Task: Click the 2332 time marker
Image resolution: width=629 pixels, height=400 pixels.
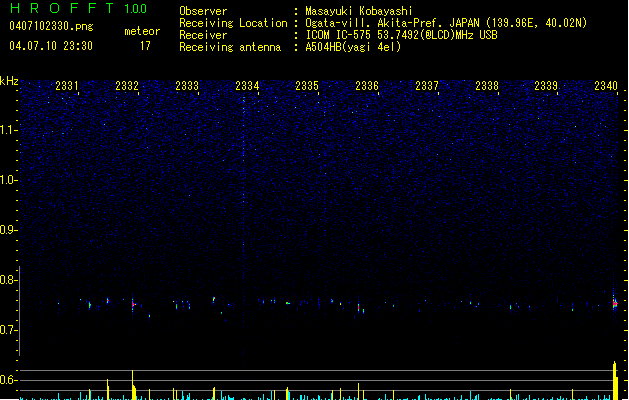Action: (x=127, y=86)
